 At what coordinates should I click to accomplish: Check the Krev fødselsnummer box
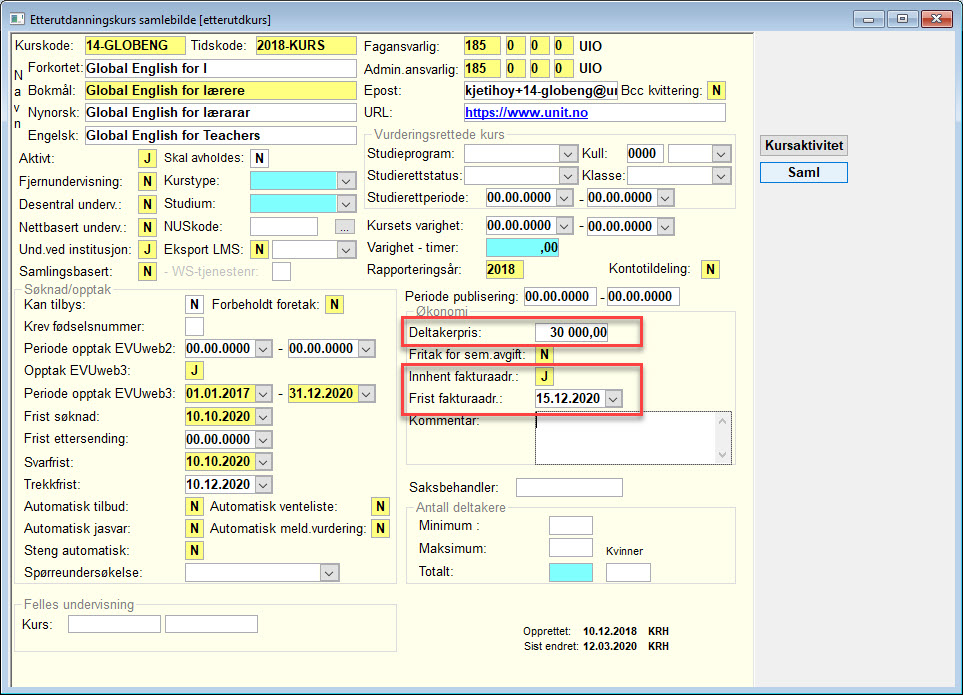(194, 327)
